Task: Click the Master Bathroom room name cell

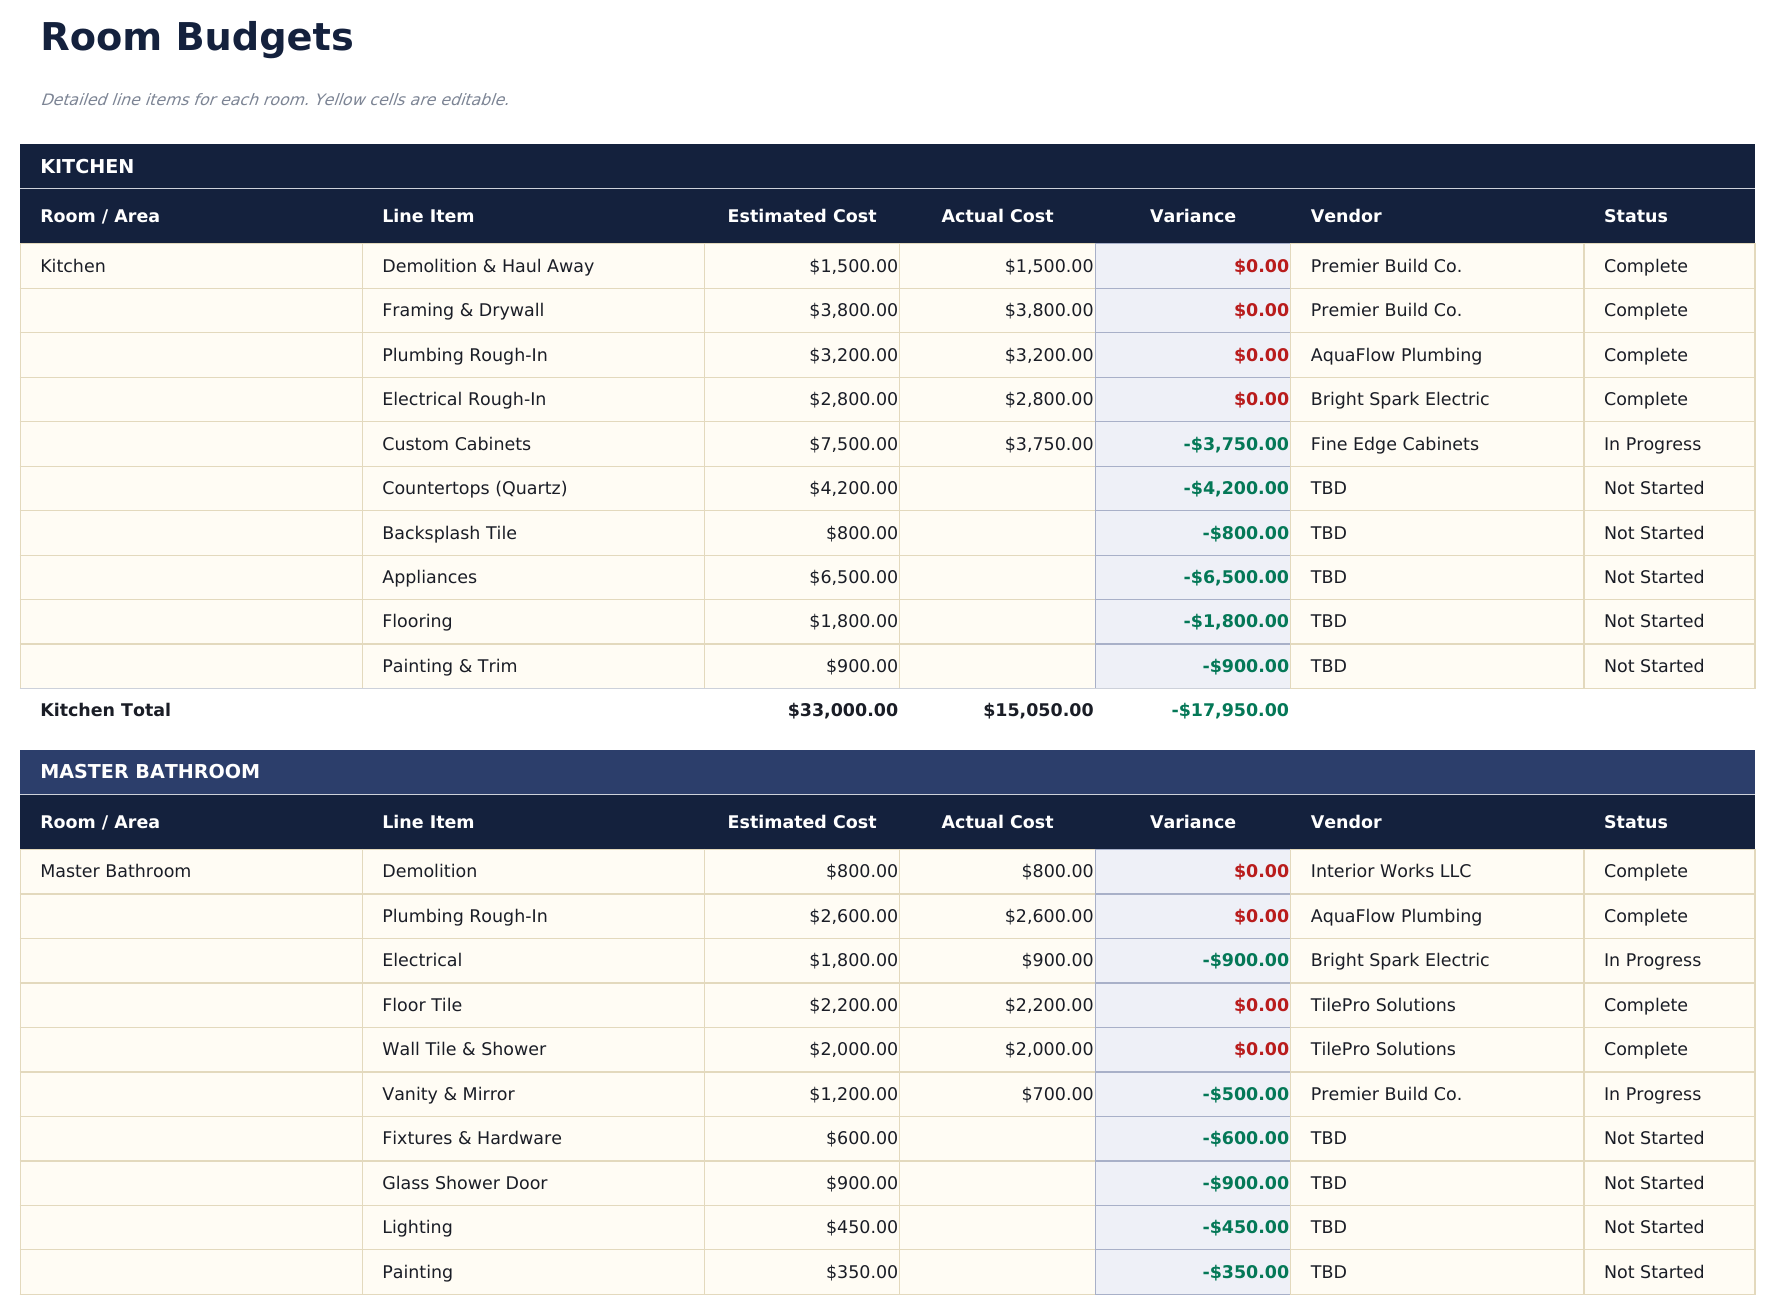Action: click(190, 871)
